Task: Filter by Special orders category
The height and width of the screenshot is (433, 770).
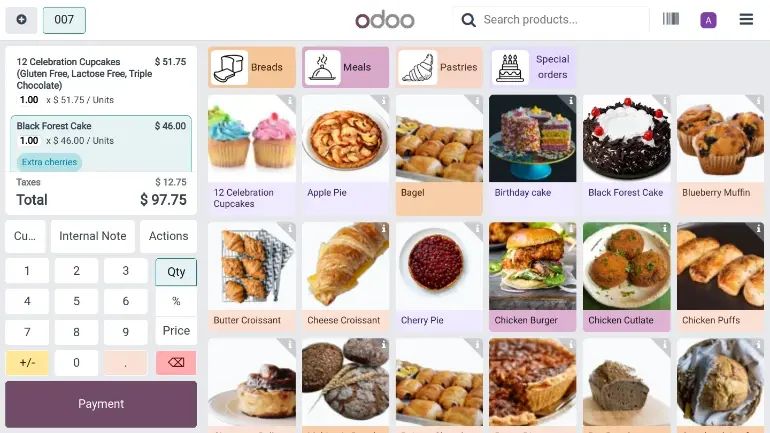Action: (x=534, y=67)
